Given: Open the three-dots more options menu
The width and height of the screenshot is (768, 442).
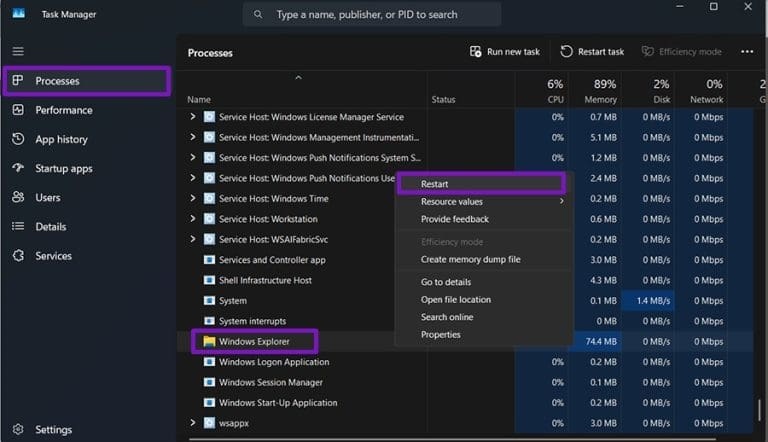Looking at the screenshot, I should pos(747,51).
